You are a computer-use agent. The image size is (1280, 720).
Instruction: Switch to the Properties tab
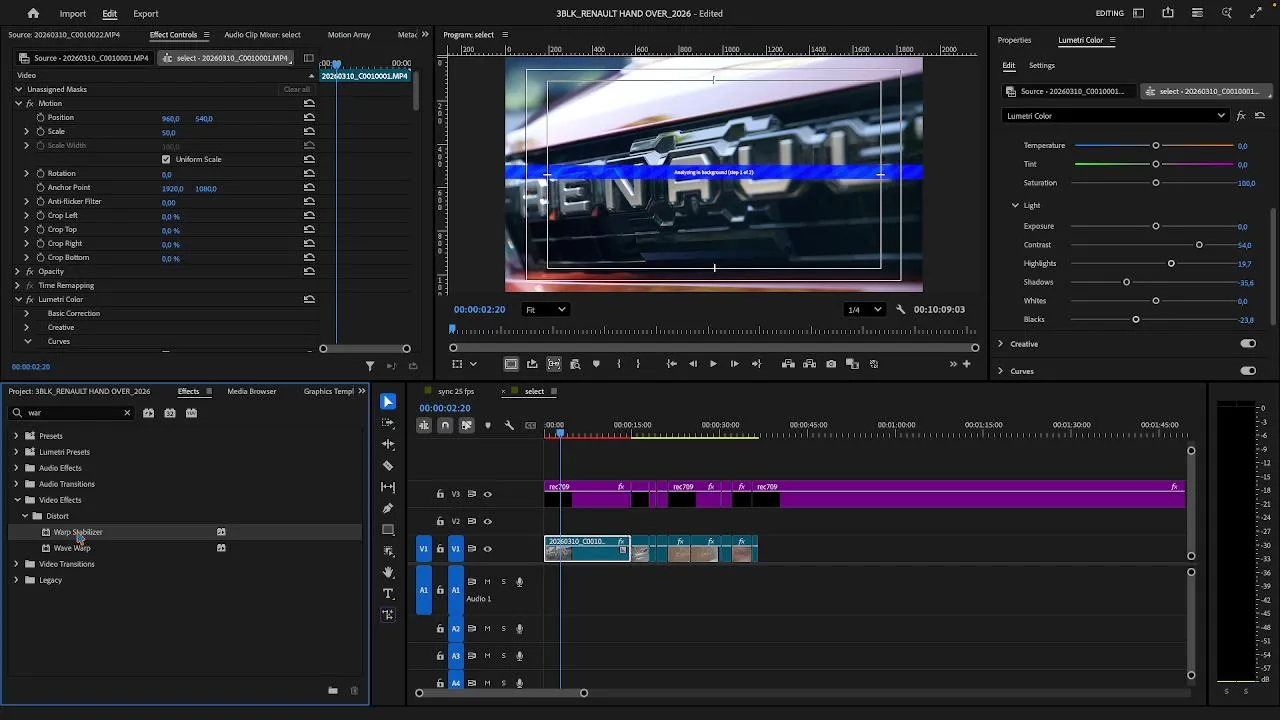point(1014,40)
